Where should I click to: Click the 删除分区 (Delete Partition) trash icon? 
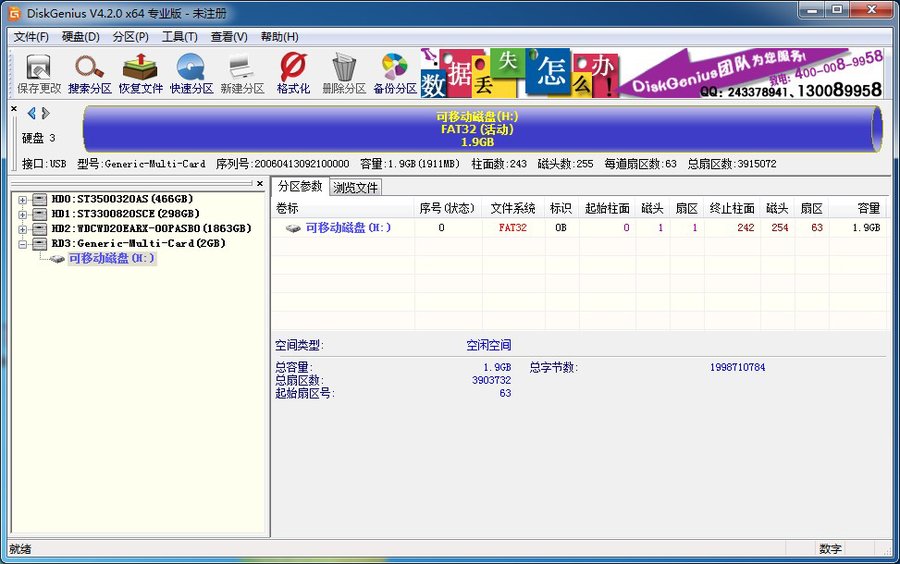click(344, 73)
